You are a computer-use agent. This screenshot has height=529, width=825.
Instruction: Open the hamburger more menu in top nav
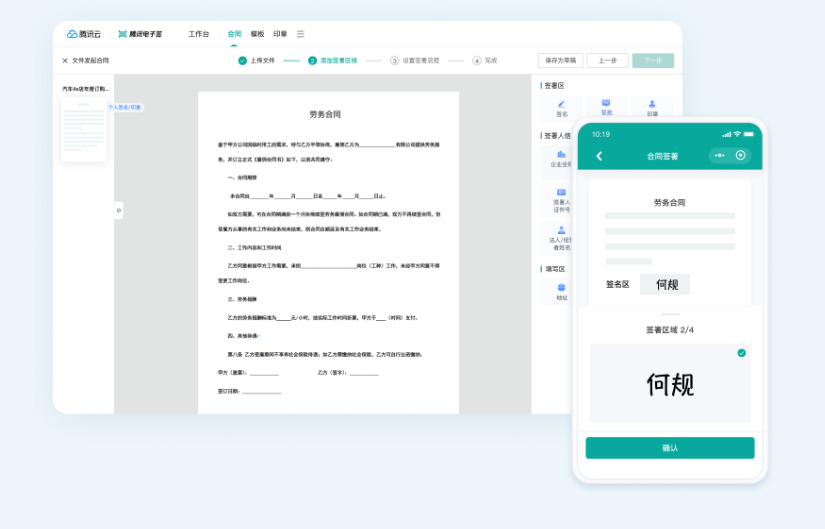tap(301, 34)
